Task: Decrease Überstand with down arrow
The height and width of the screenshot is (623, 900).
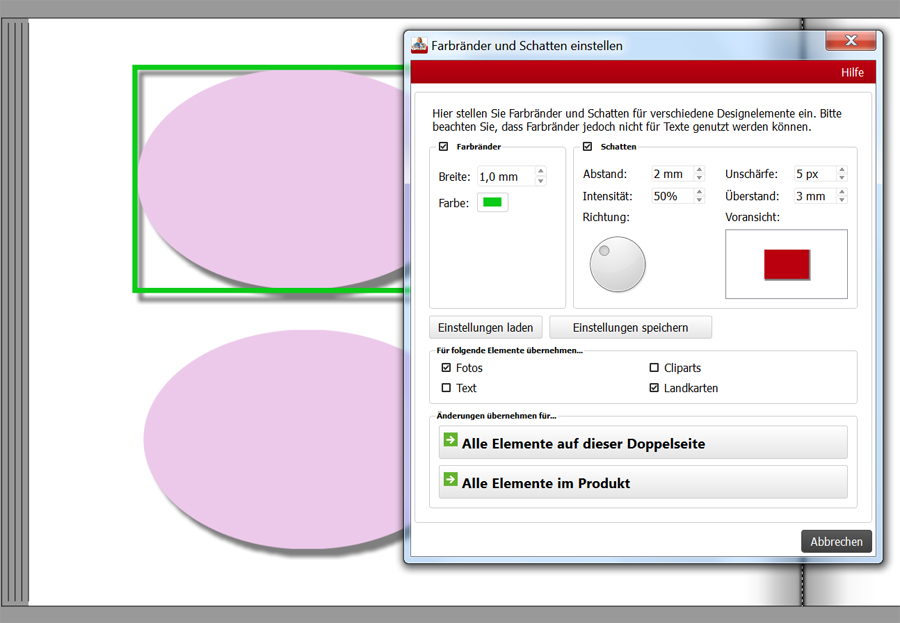Action: [x=841, y=200]
